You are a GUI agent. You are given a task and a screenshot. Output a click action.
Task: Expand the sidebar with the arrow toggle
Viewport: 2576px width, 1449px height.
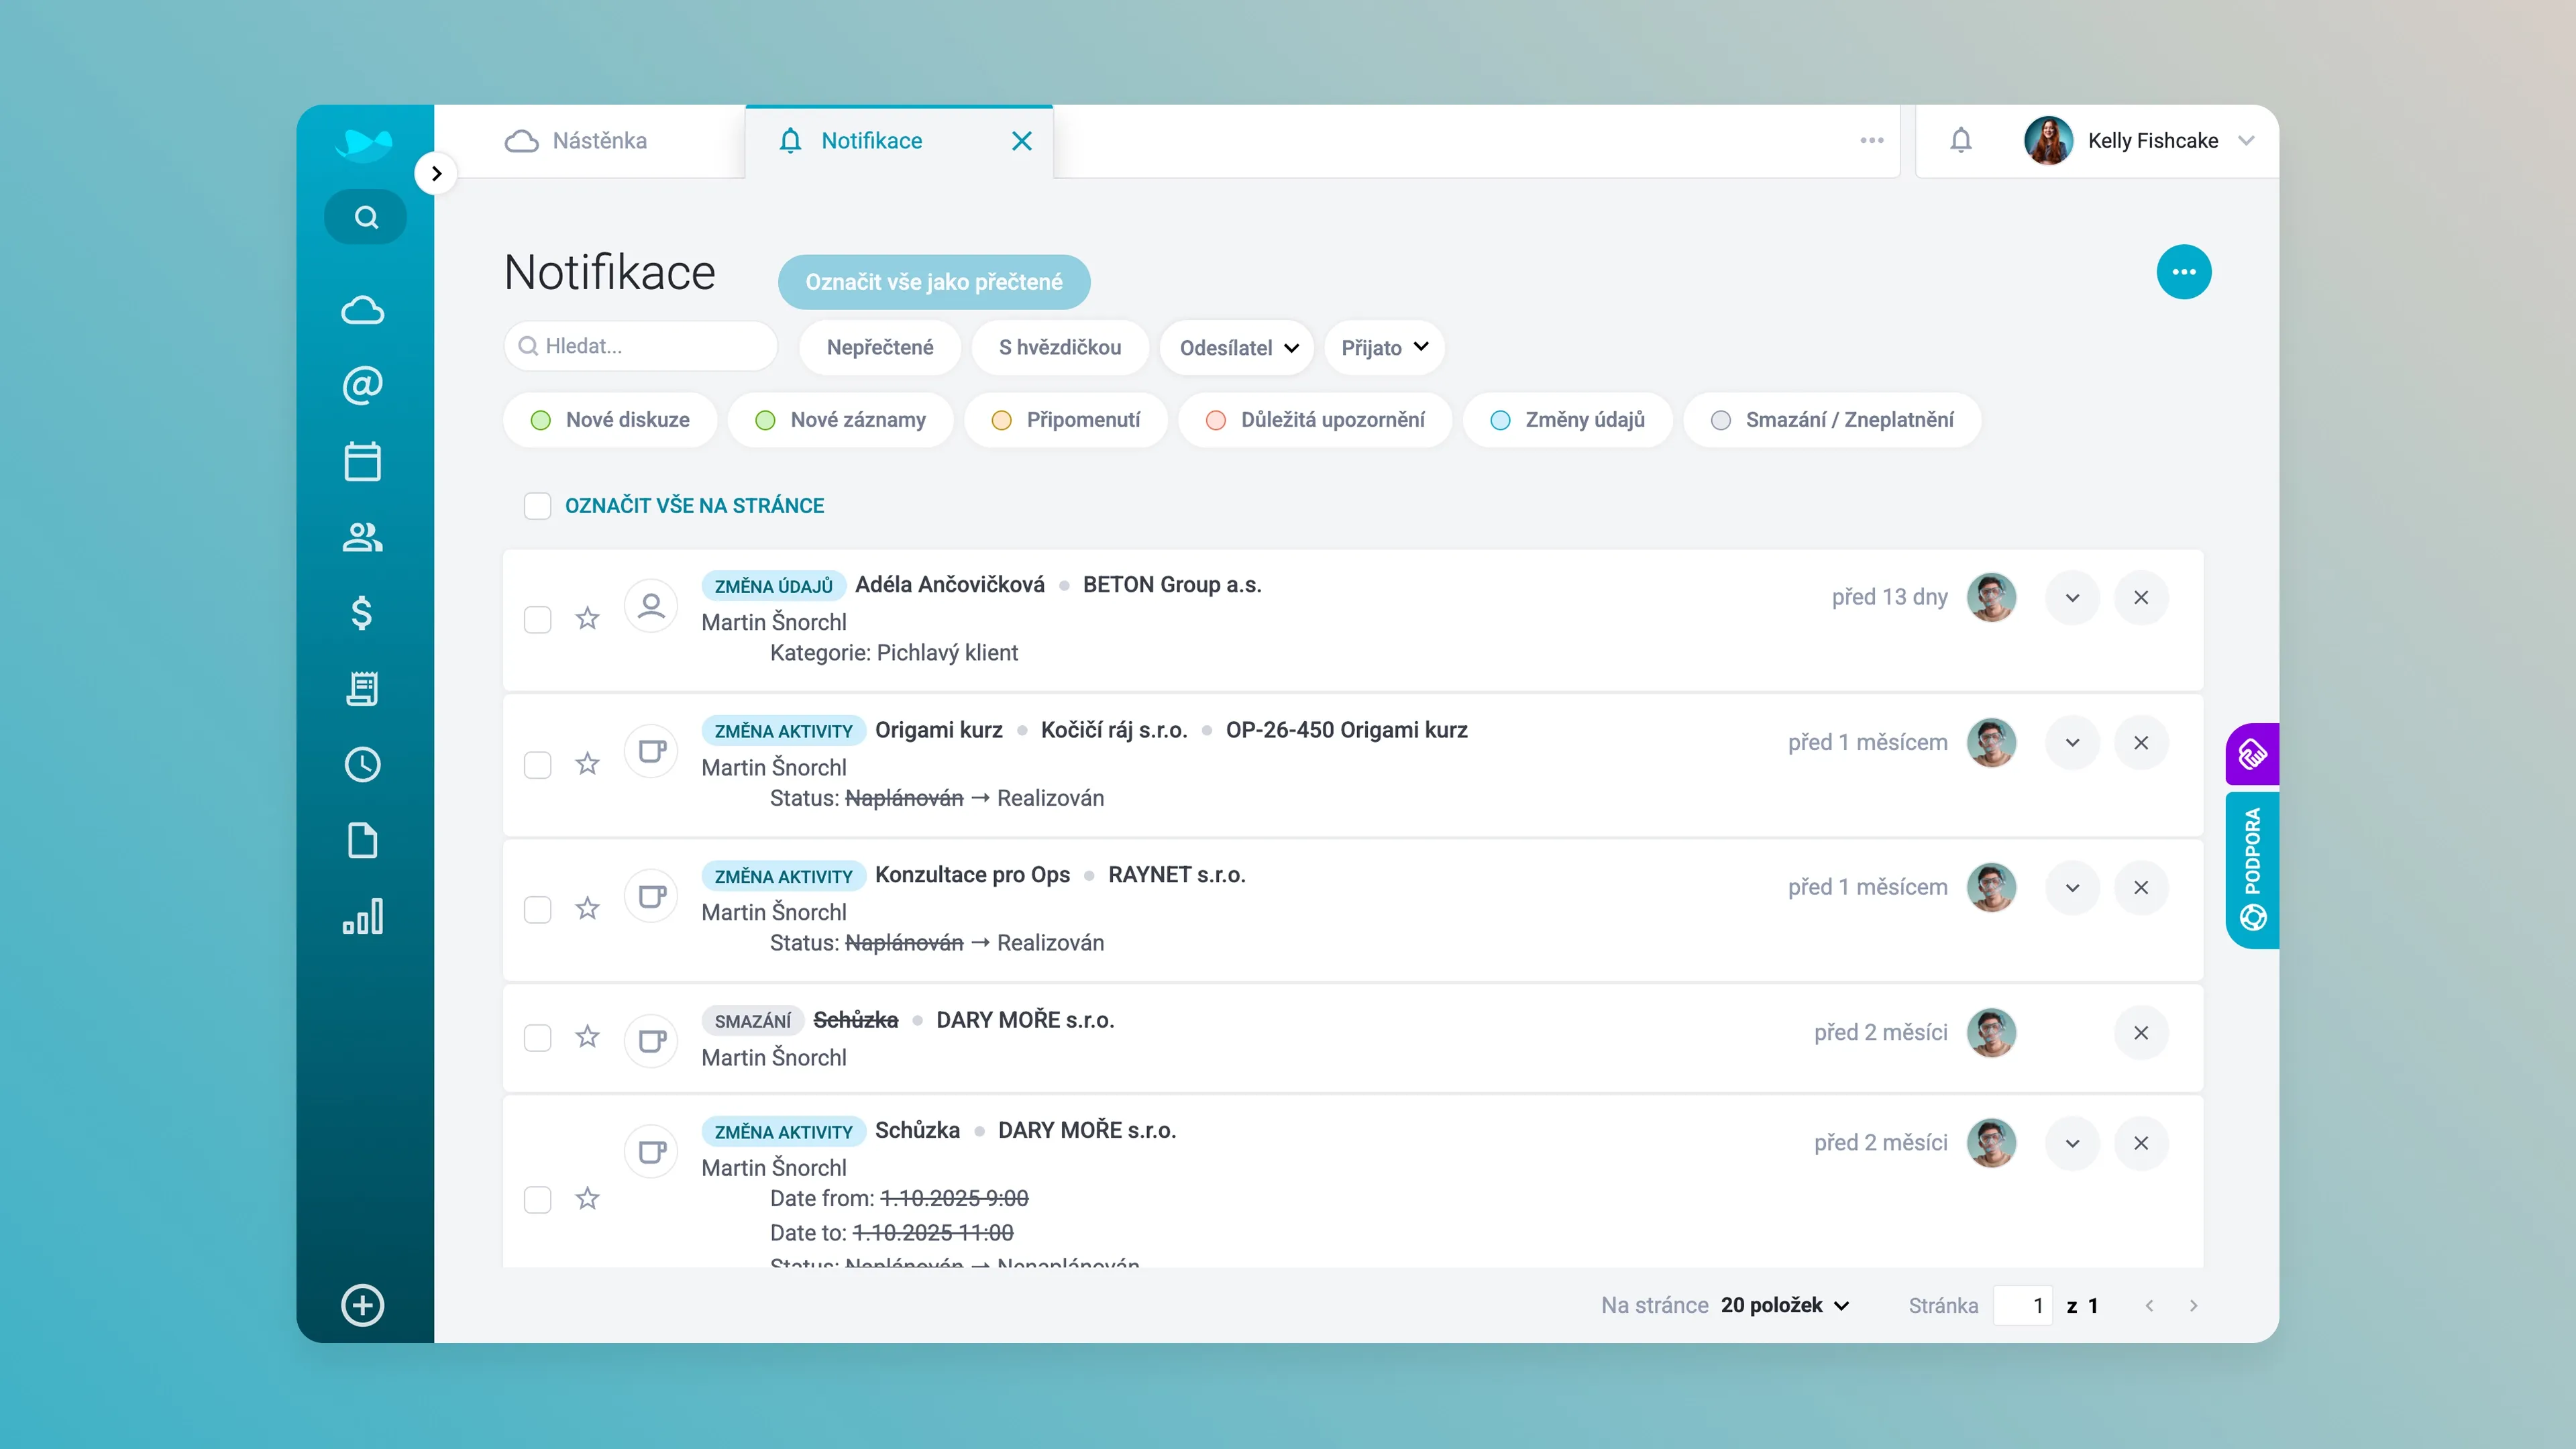click(x=436, y=174)
